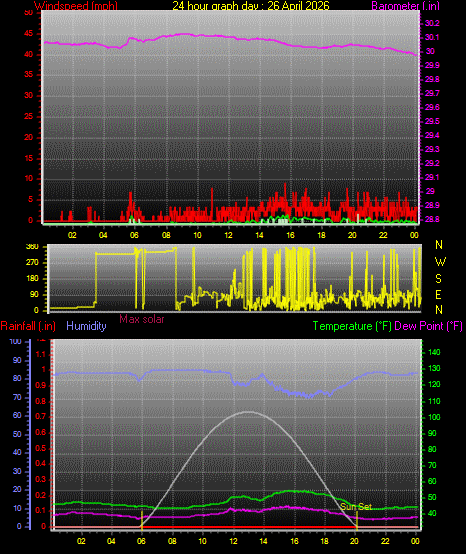The width and height of the screenshot is (466, 554).
Task: Click the '29.1' barometer scale value
Action: (432, 177)
